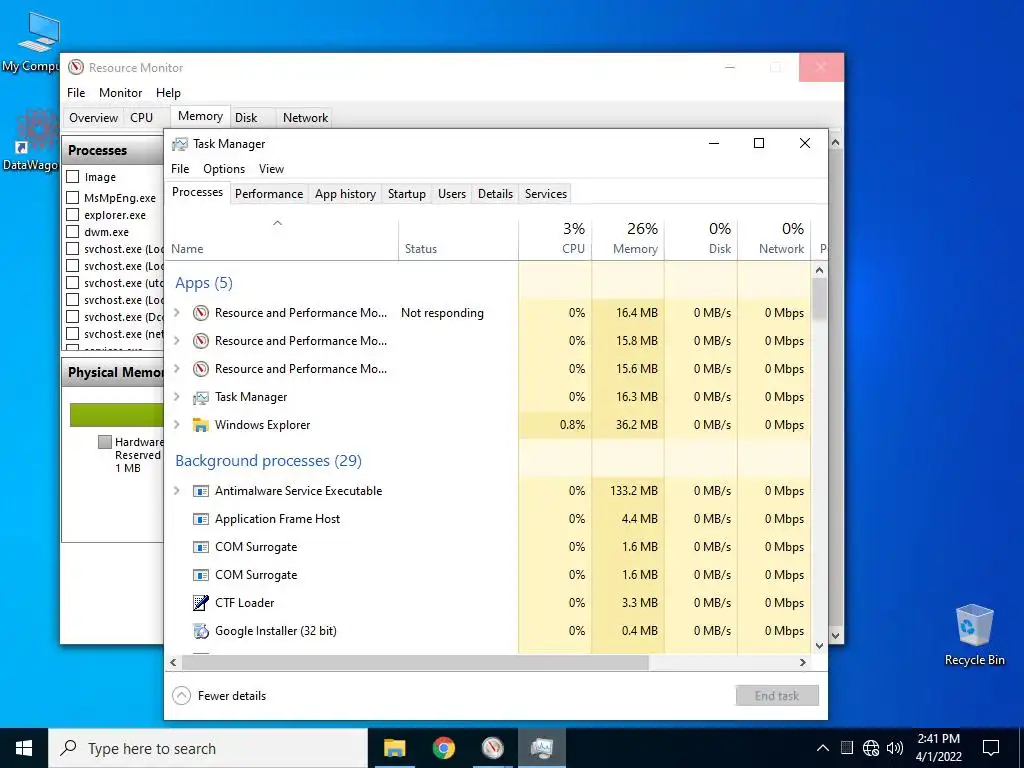This screenshot has width=1024, height=768.
Task: Click the End task button
Action: 777,696
